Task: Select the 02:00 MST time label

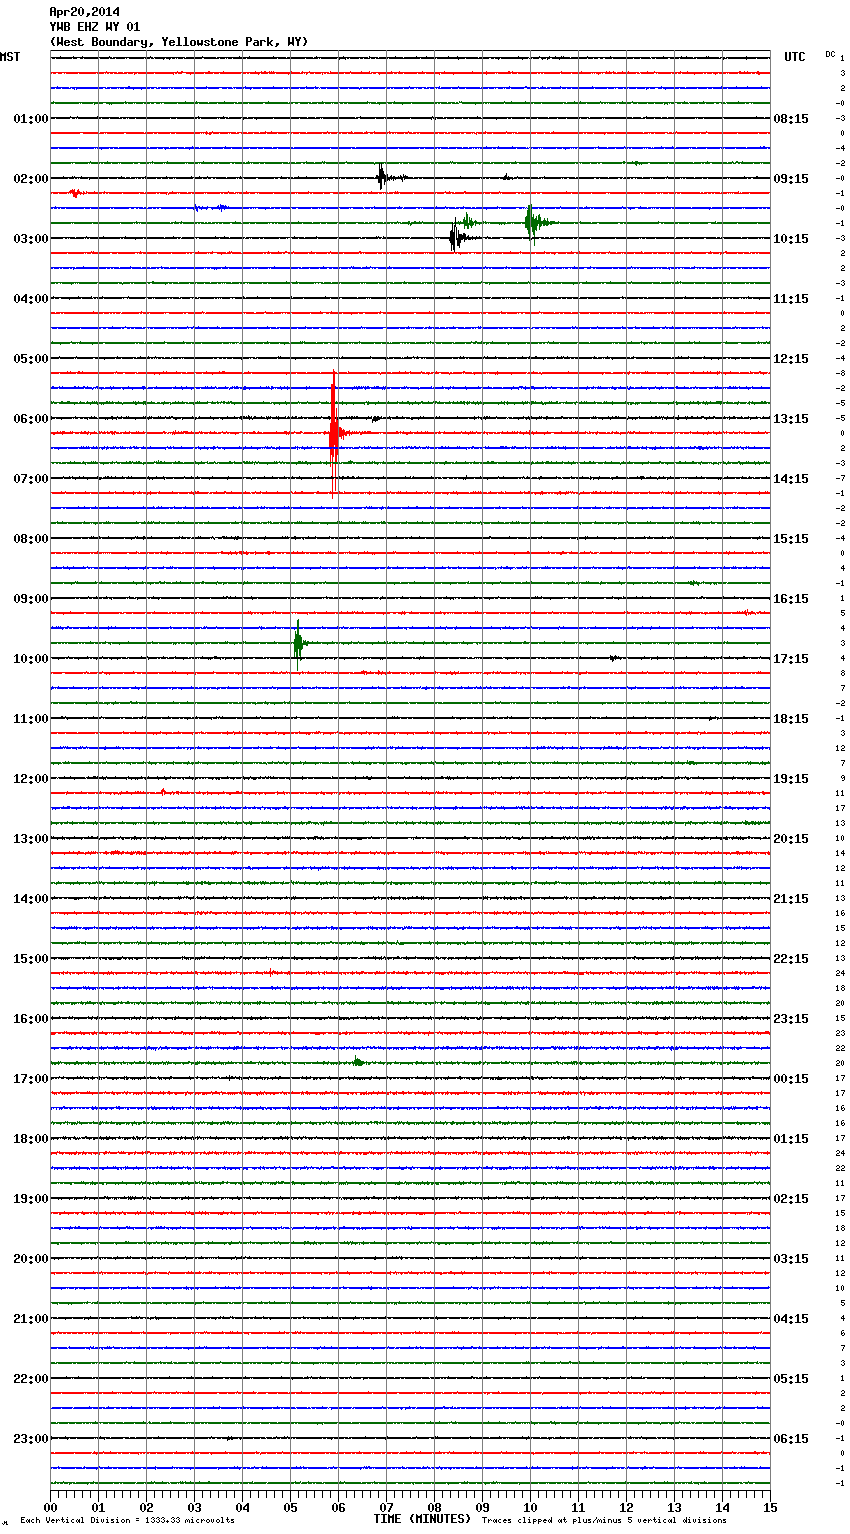Action: pos(31,178)
